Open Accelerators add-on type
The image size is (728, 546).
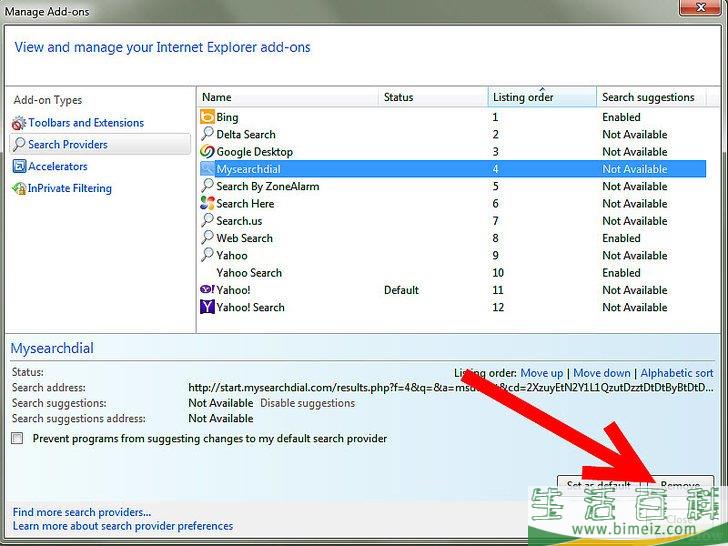coord(58,166)
